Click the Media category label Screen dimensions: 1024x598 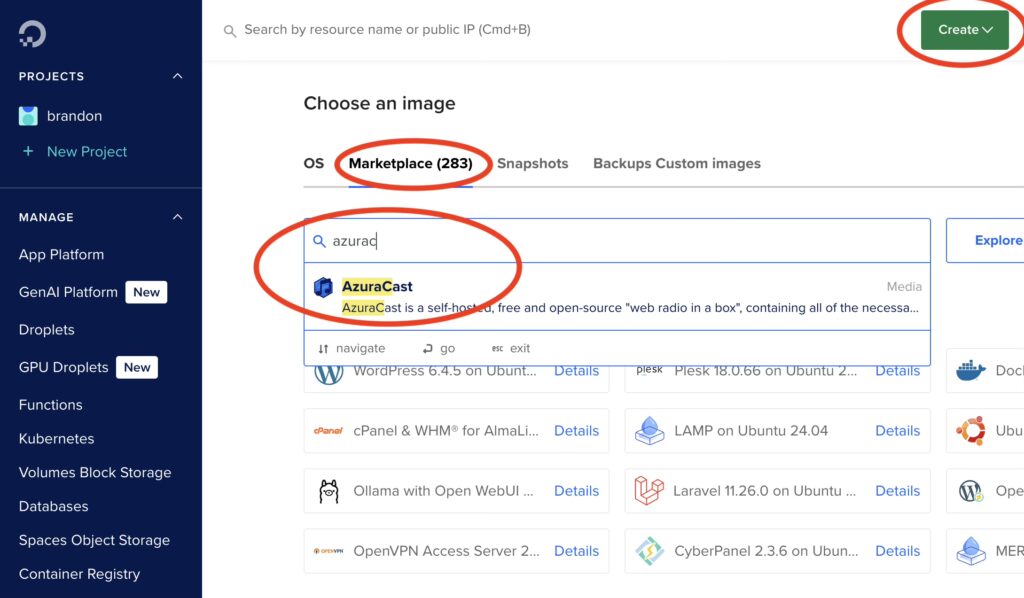[904, 287]
